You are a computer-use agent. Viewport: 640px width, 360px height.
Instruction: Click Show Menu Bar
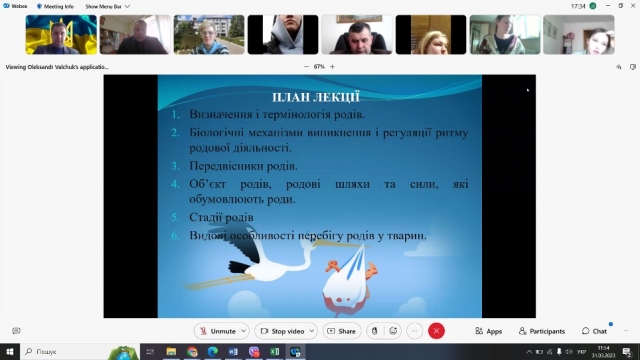pyautogui.click(x=103, y=6)
